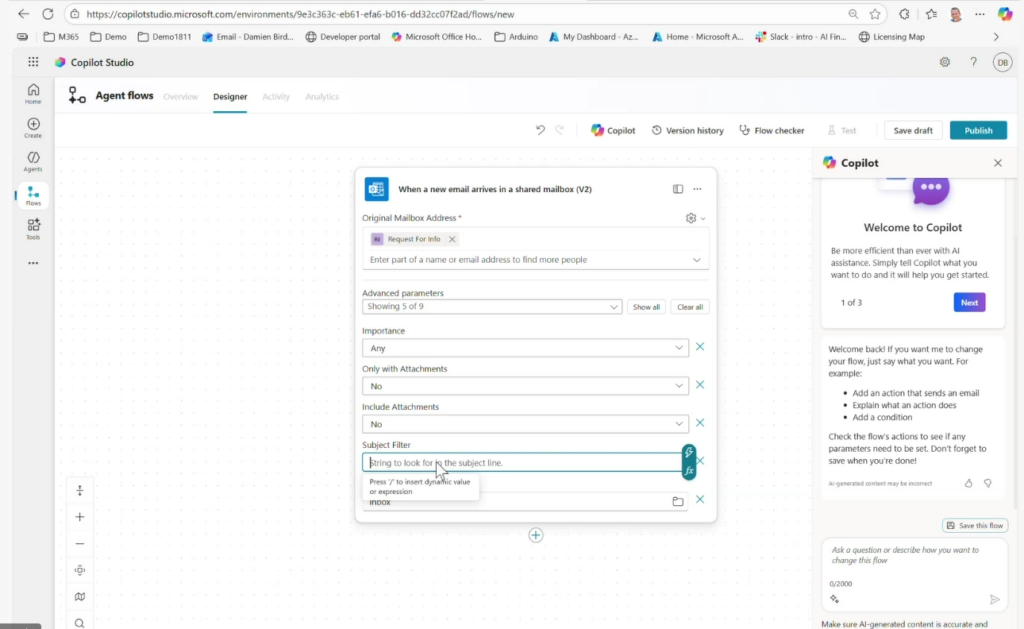Remove the Request For Info mailbox chip
Image resolution: width=1024 pixels, height=629 pixels.
(x=452, y=239)
